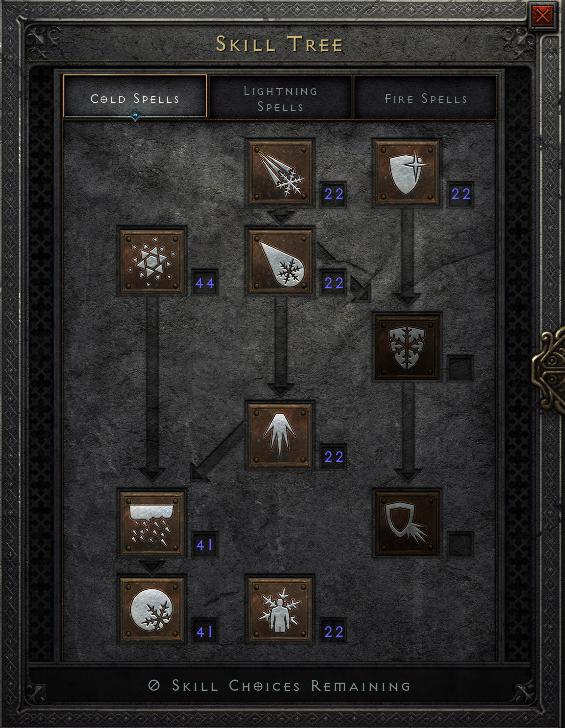The height and width of the screenshot is (728, 565).
Task: Choose the Frost Nova snowflake skill
Action: tap(152, 261)
